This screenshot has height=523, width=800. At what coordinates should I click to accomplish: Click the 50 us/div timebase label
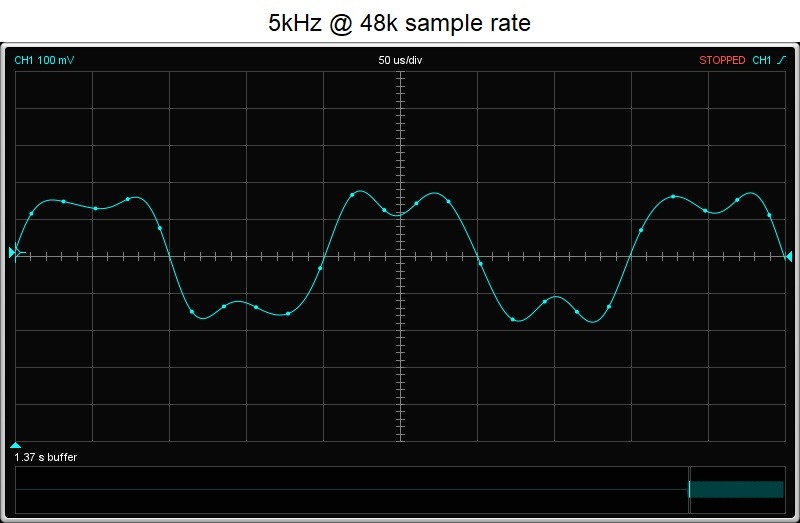tap(400, 60)
